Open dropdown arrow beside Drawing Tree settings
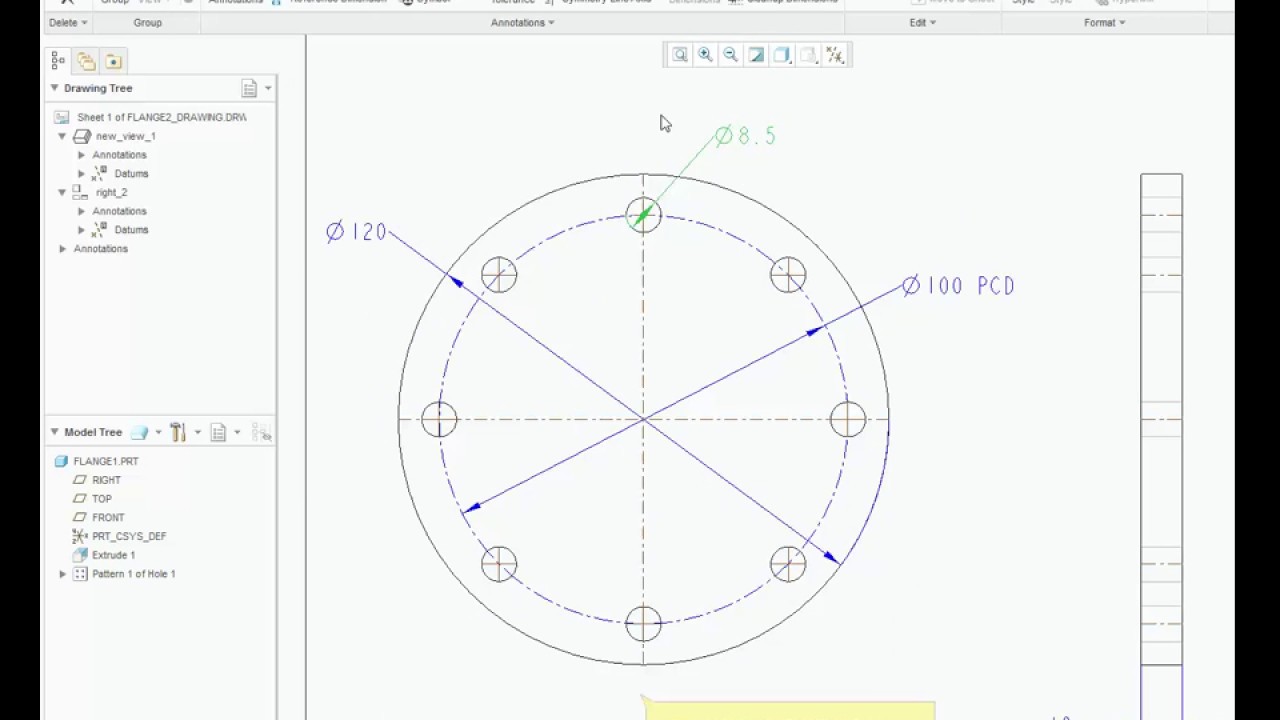Image resolution: width=1280 pixels, height=720 pixels. coord(268,88)
